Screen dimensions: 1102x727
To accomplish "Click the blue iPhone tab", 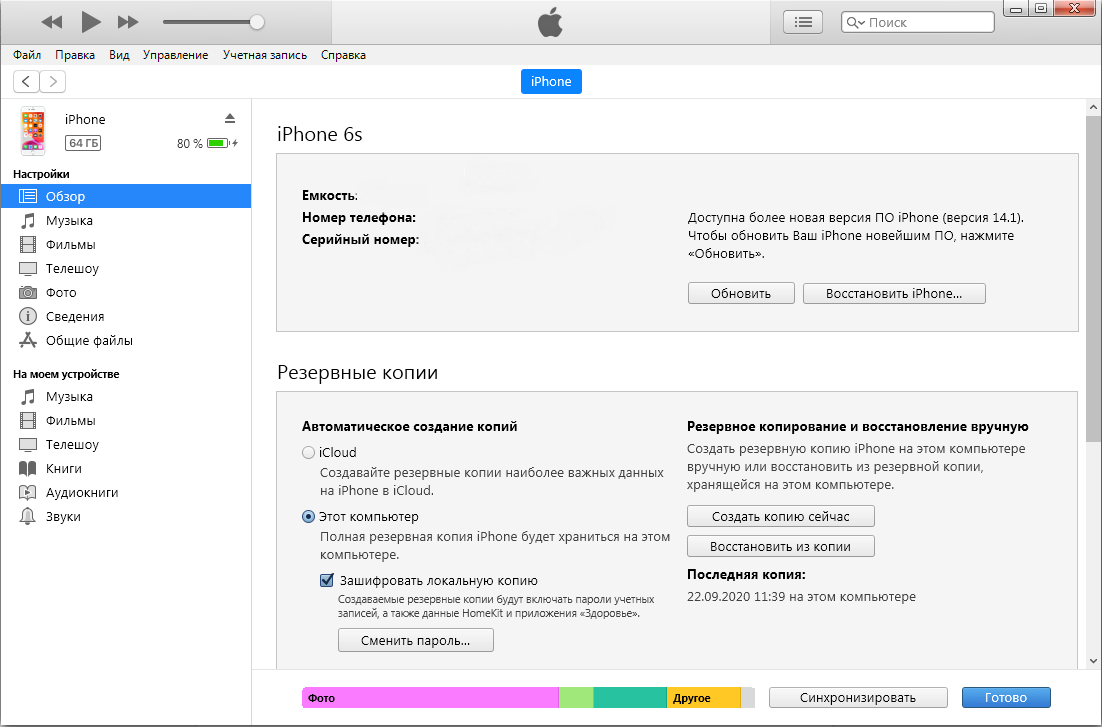I will click(x=551, y=82).
